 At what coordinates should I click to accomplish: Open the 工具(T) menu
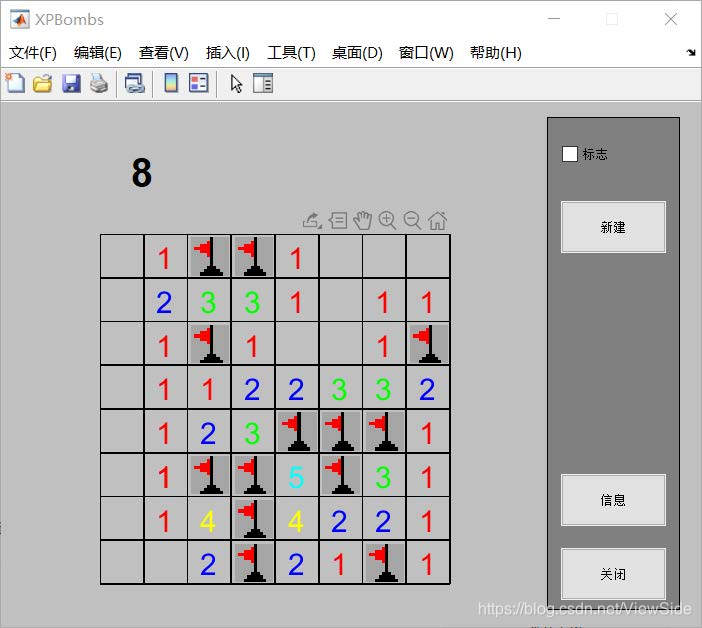291,53
